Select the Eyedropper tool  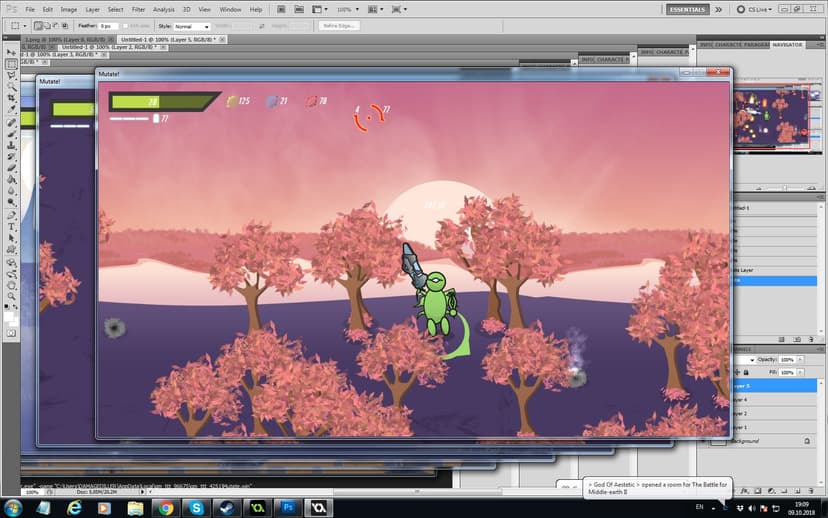tap(11, 109)
